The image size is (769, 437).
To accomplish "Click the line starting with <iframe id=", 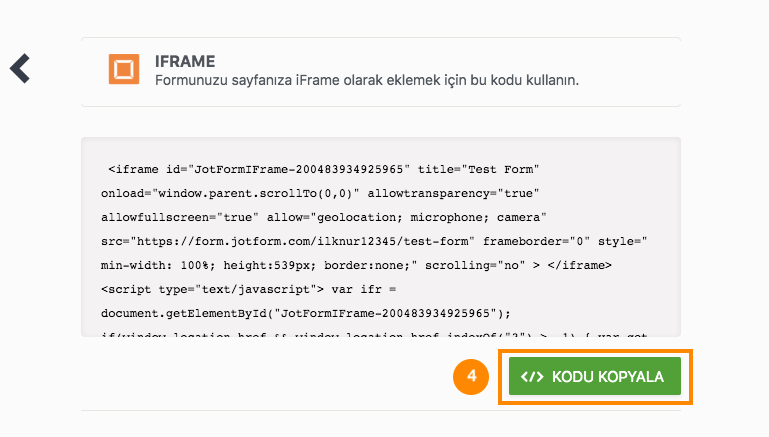I will coord(324,169).
